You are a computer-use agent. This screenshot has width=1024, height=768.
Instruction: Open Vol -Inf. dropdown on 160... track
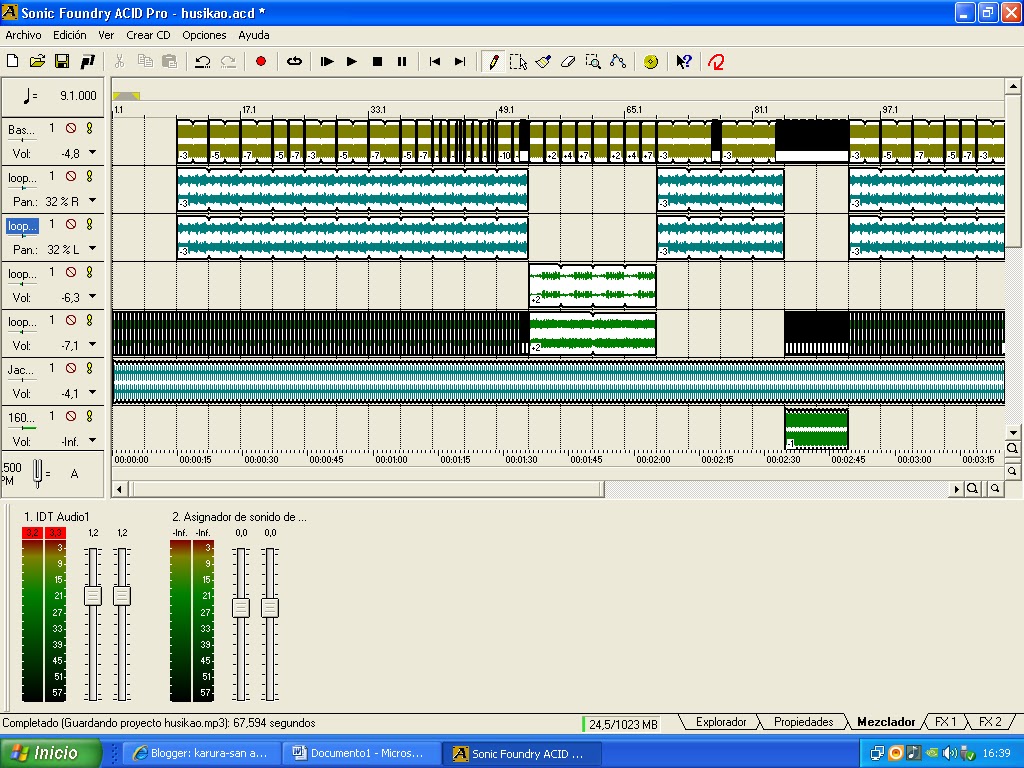(x=93, y=441)
